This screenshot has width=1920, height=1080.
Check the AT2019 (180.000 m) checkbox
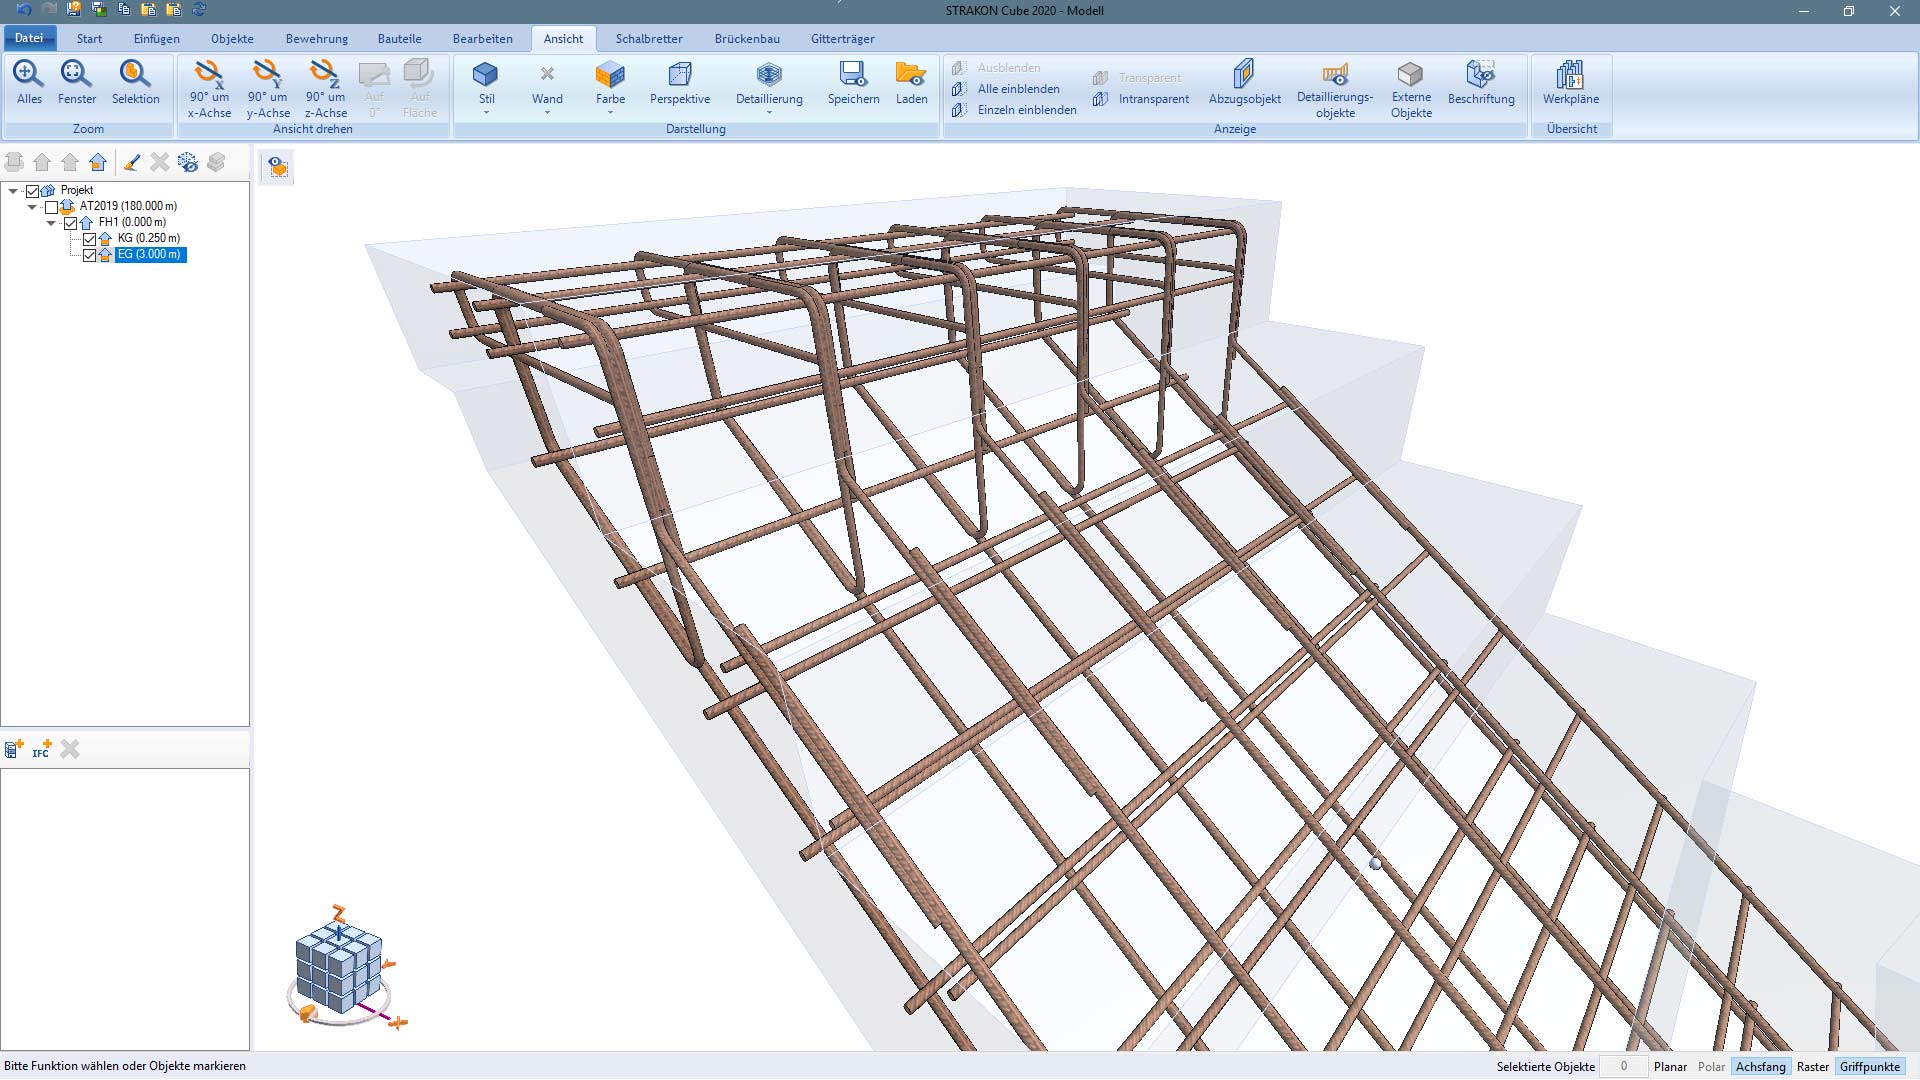coord(52,207)
